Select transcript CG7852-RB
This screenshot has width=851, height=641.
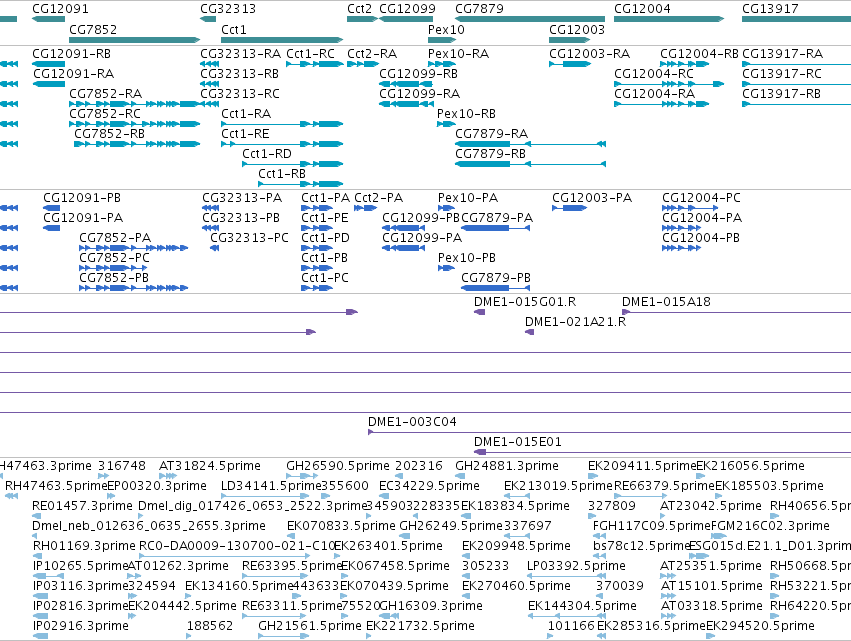pos(137,144)
